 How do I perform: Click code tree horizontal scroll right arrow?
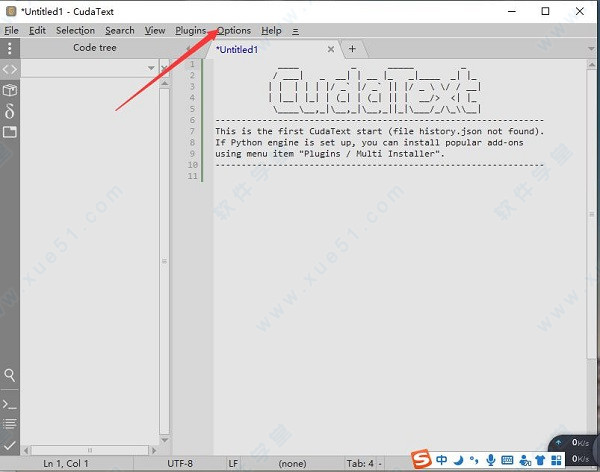tap(153, 451)
